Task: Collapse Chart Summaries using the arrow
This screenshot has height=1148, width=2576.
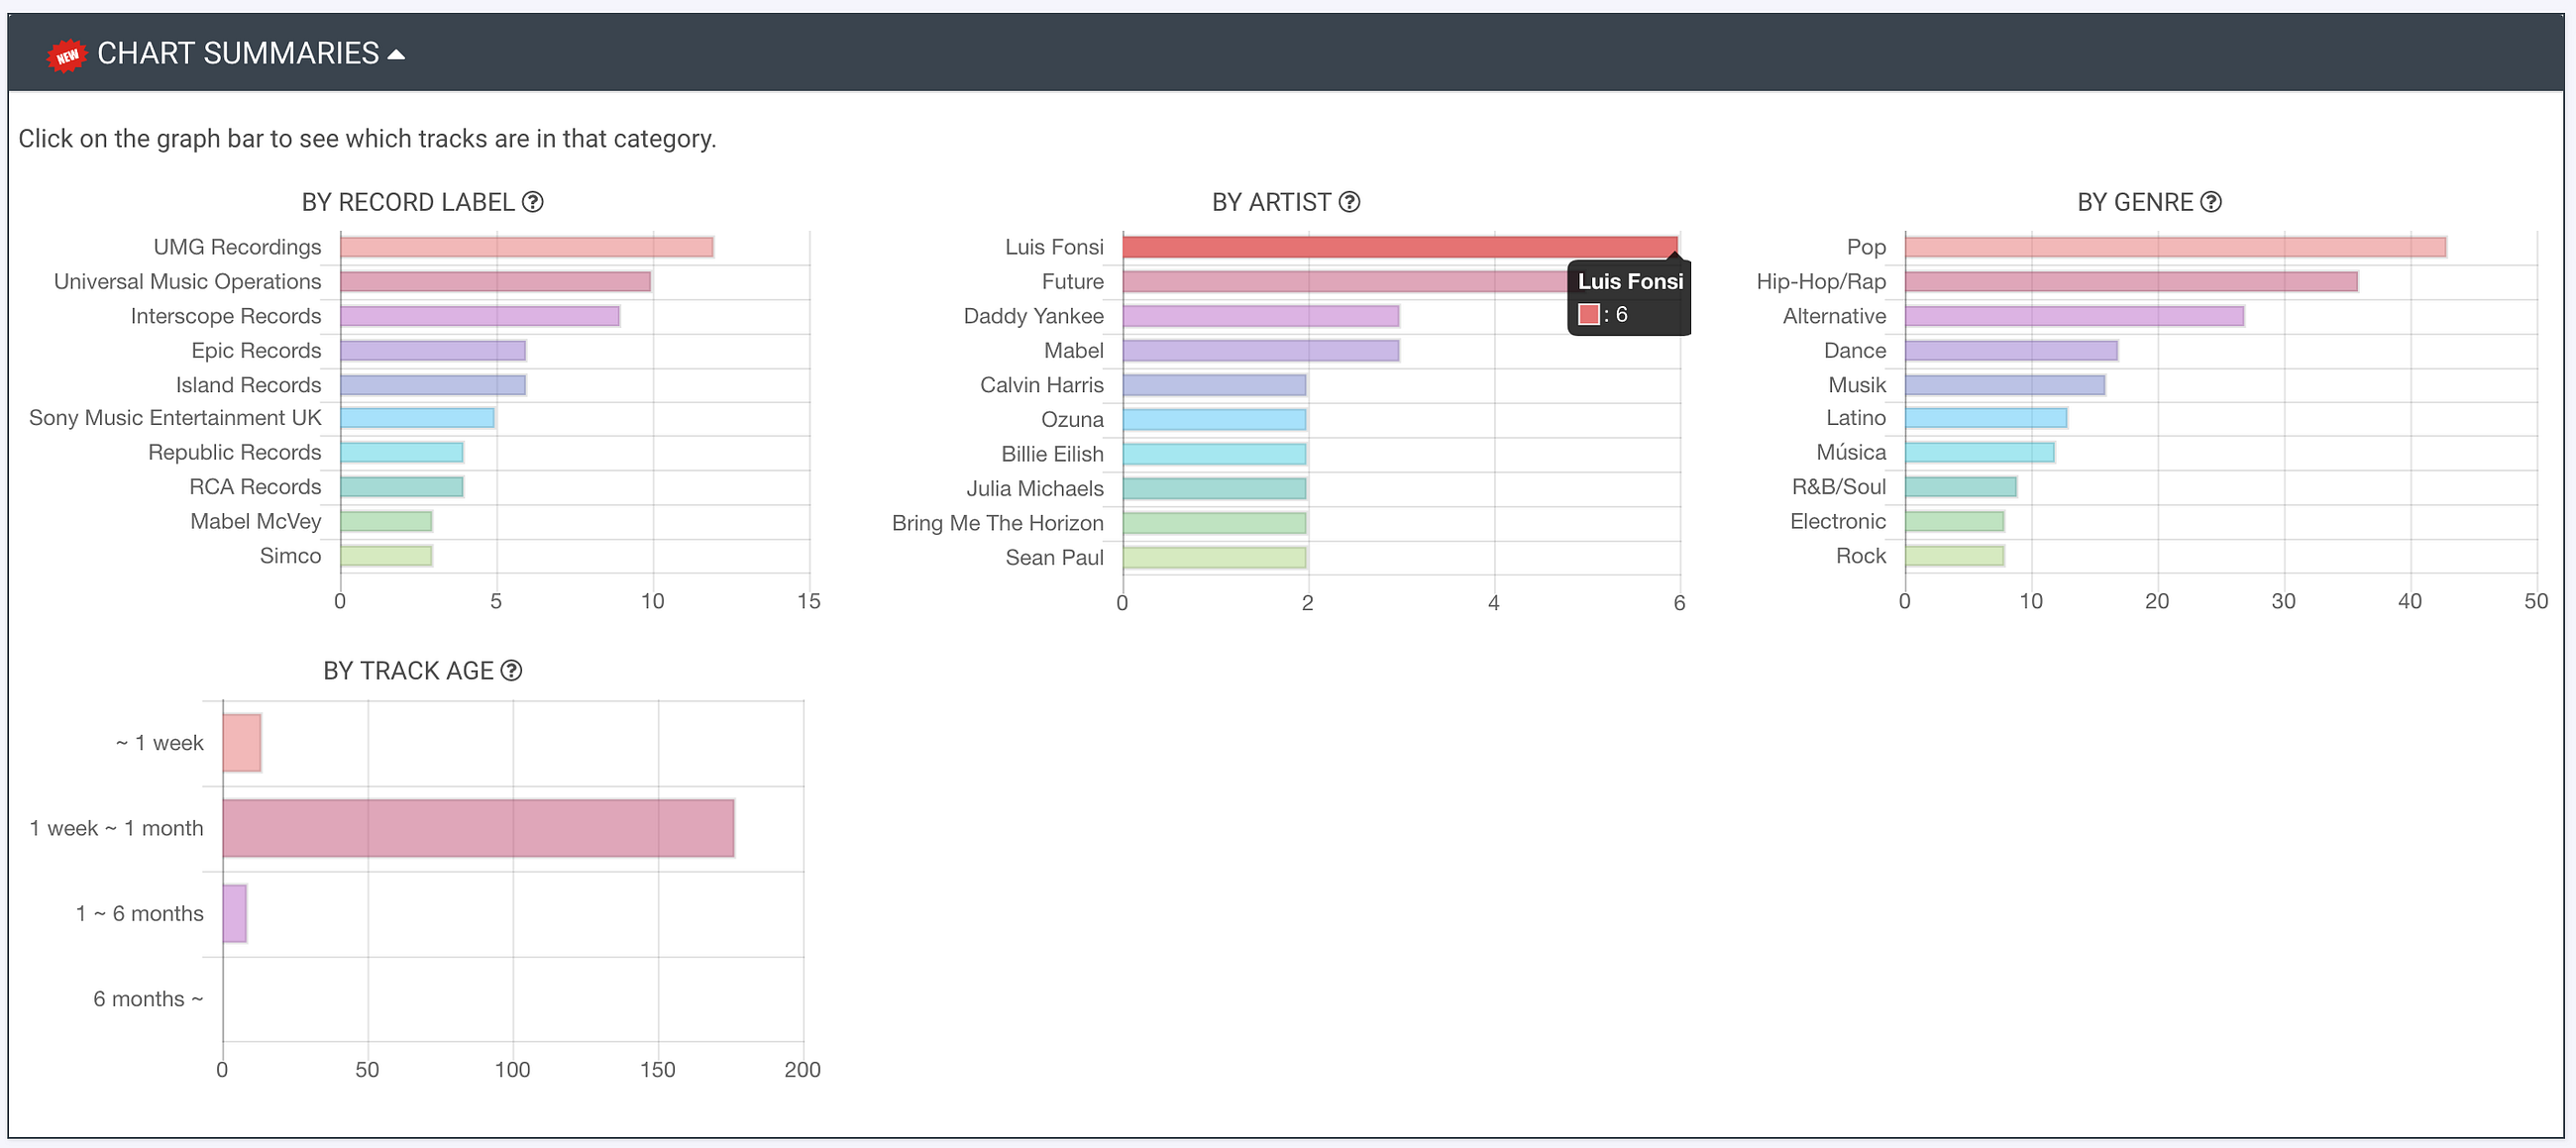Action: click(396, 55)
